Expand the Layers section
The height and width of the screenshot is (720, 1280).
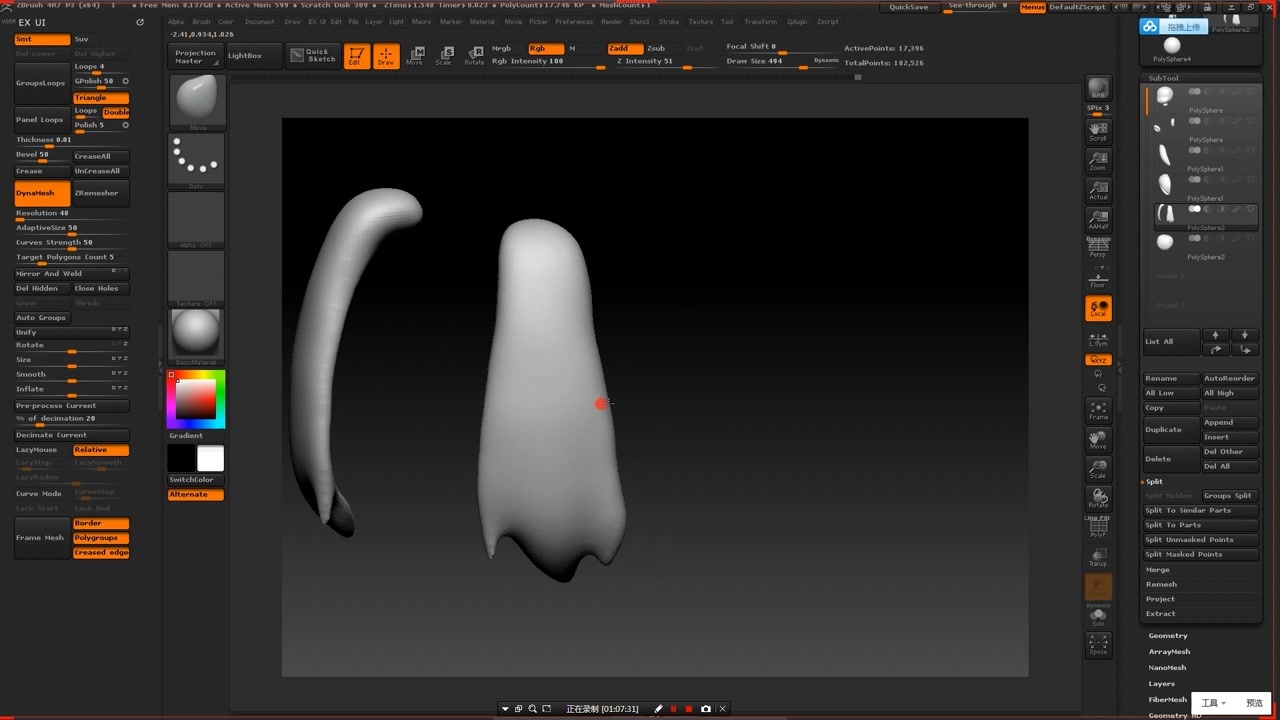[1161, 684]
